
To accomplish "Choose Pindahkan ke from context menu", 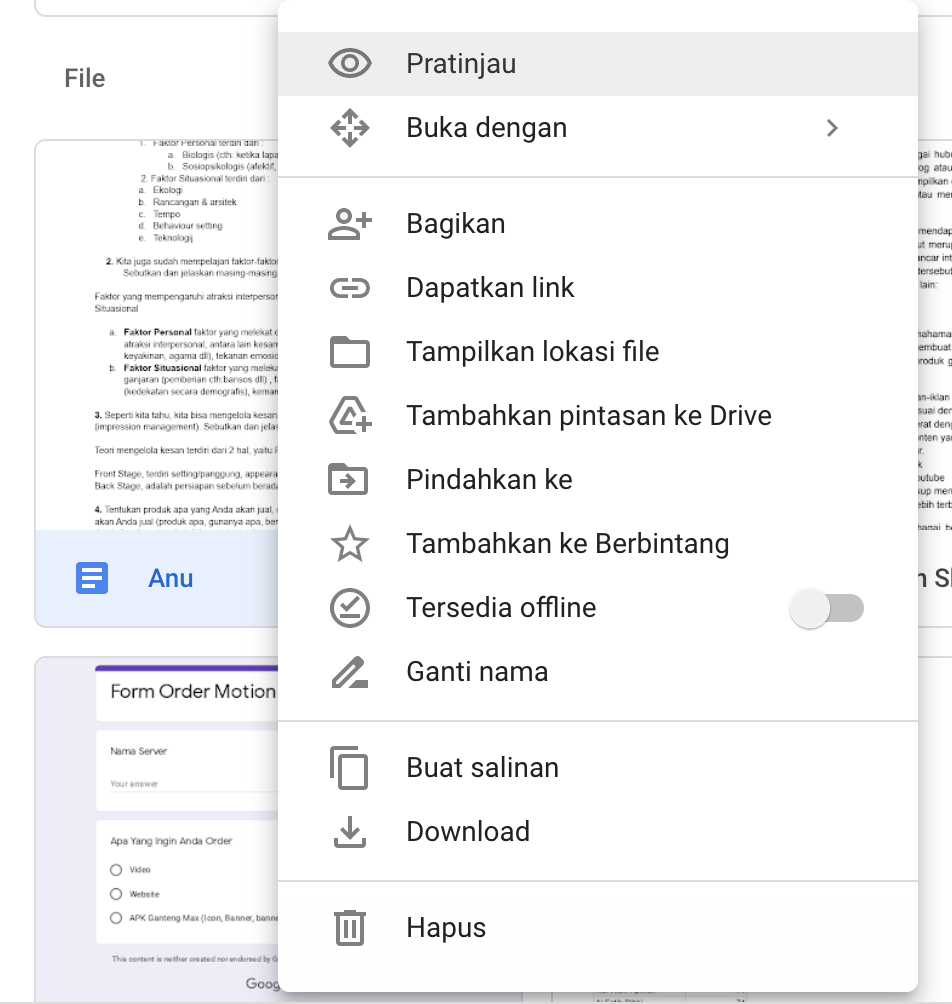I will tap(489, 480).
